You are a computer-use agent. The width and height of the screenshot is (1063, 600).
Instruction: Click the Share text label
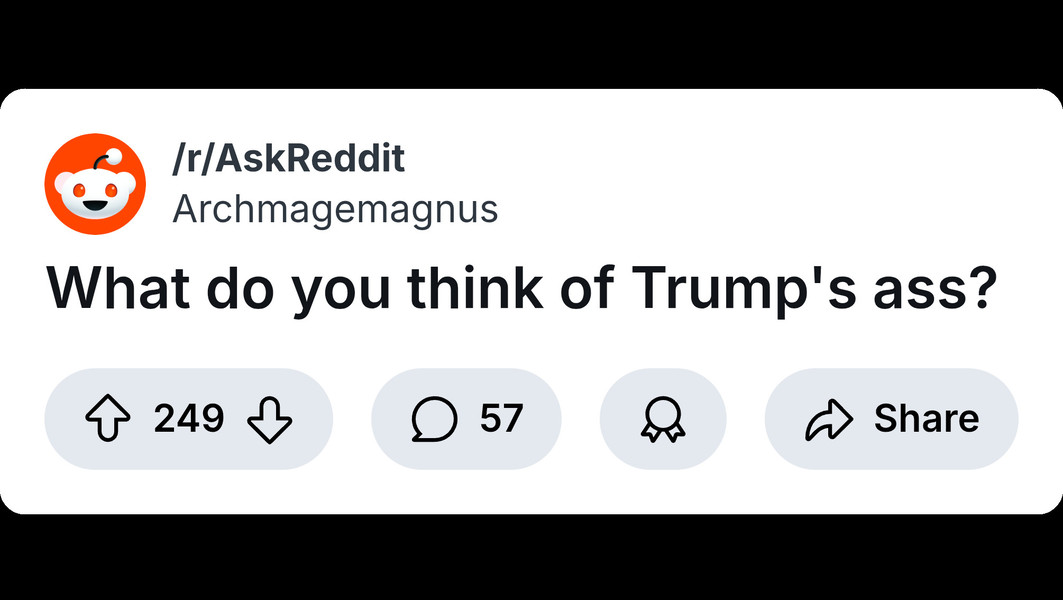click(926, 419)
